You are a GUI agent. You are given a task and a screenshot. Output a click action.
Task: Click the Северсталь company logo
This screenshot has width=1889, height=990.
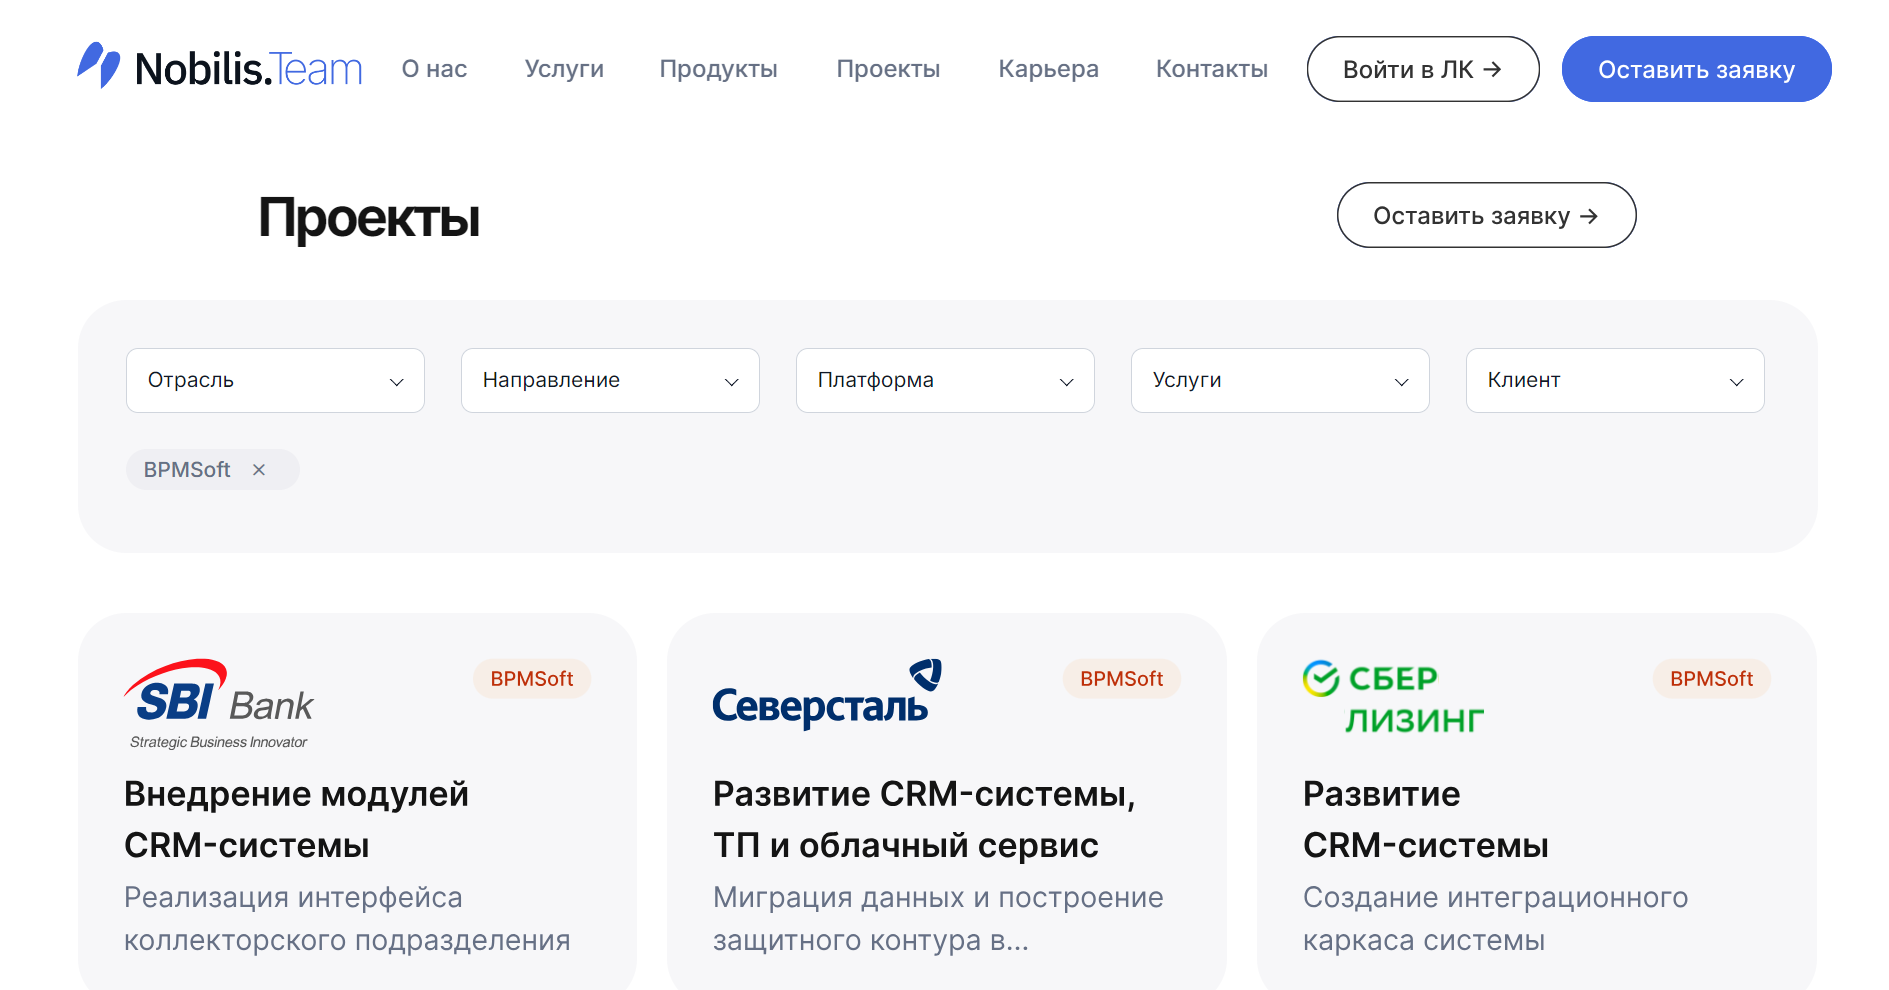click(x=822, y=692)
